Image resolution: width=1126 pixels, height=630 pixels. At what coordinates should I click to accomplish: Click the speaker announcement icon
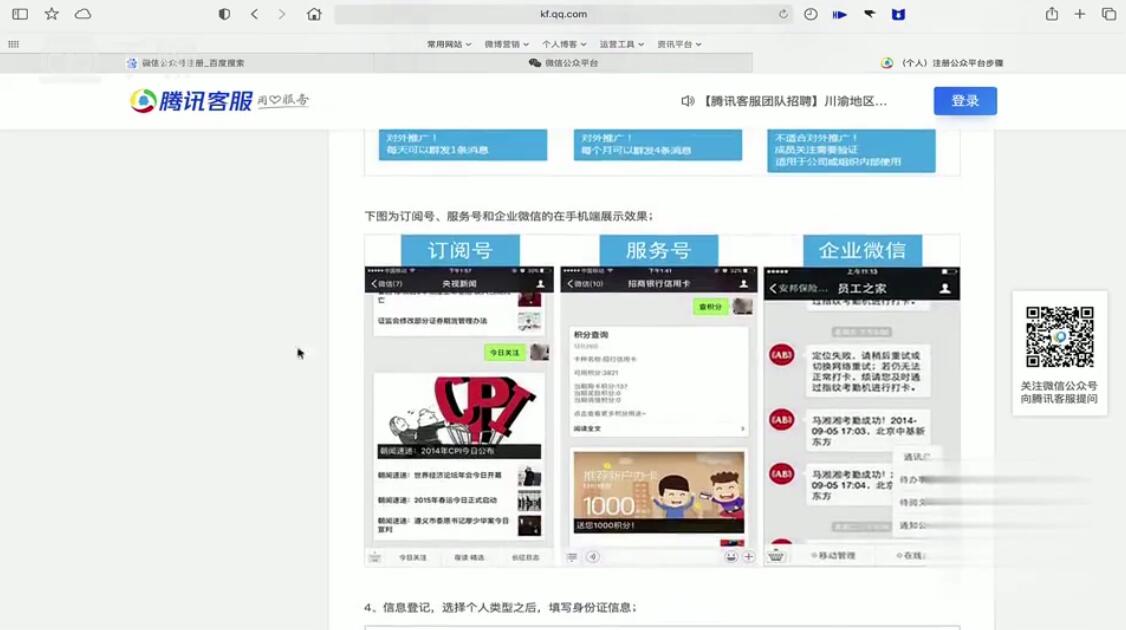688,101
